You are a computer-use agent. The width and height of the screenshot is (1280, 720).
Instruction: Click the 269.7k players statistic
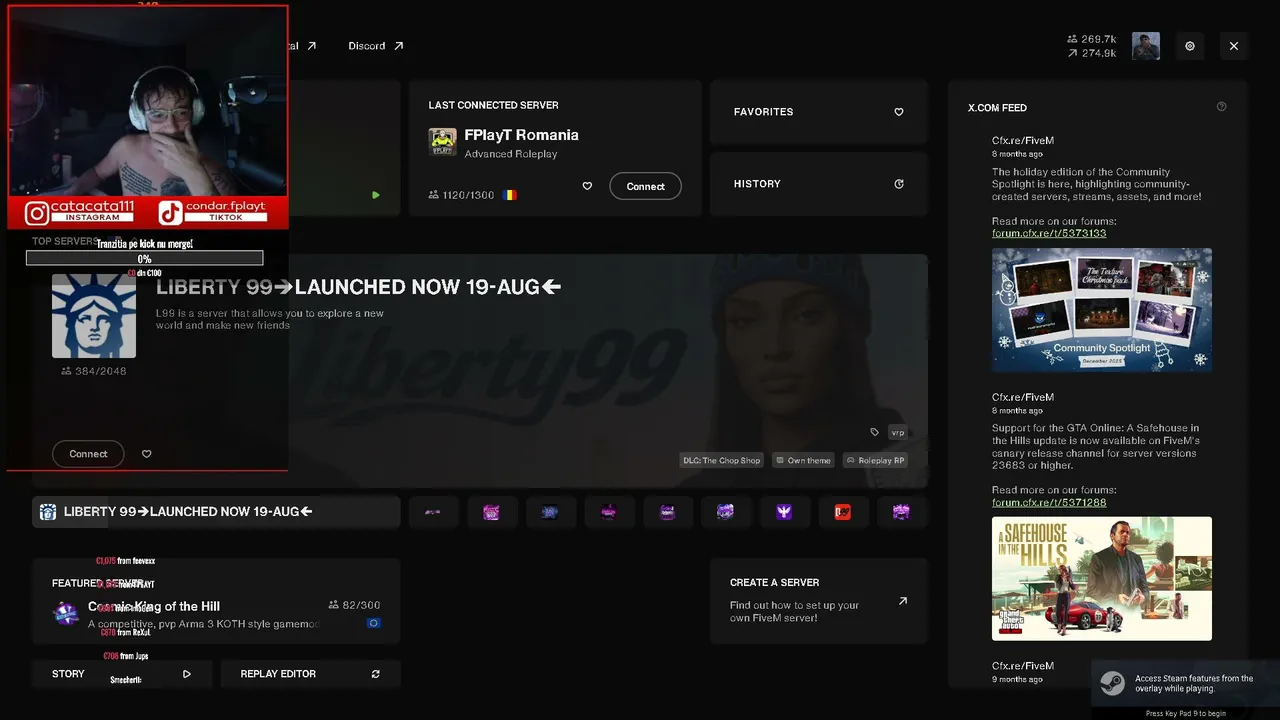1092,39
